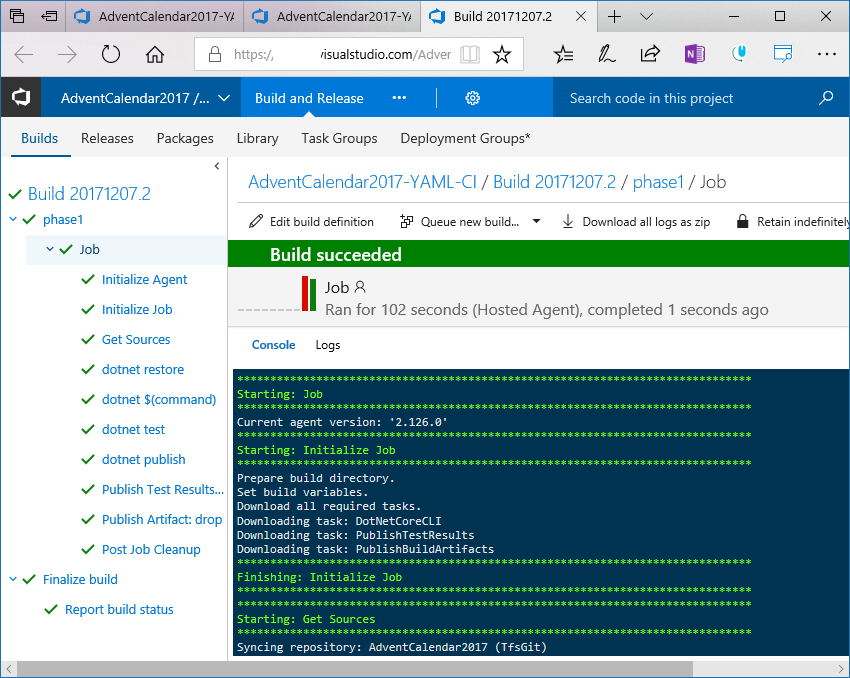Show tab previews chevron in tab bar
Image resolution: width=850 pixels, height=678 pixels.
point(646,17)
